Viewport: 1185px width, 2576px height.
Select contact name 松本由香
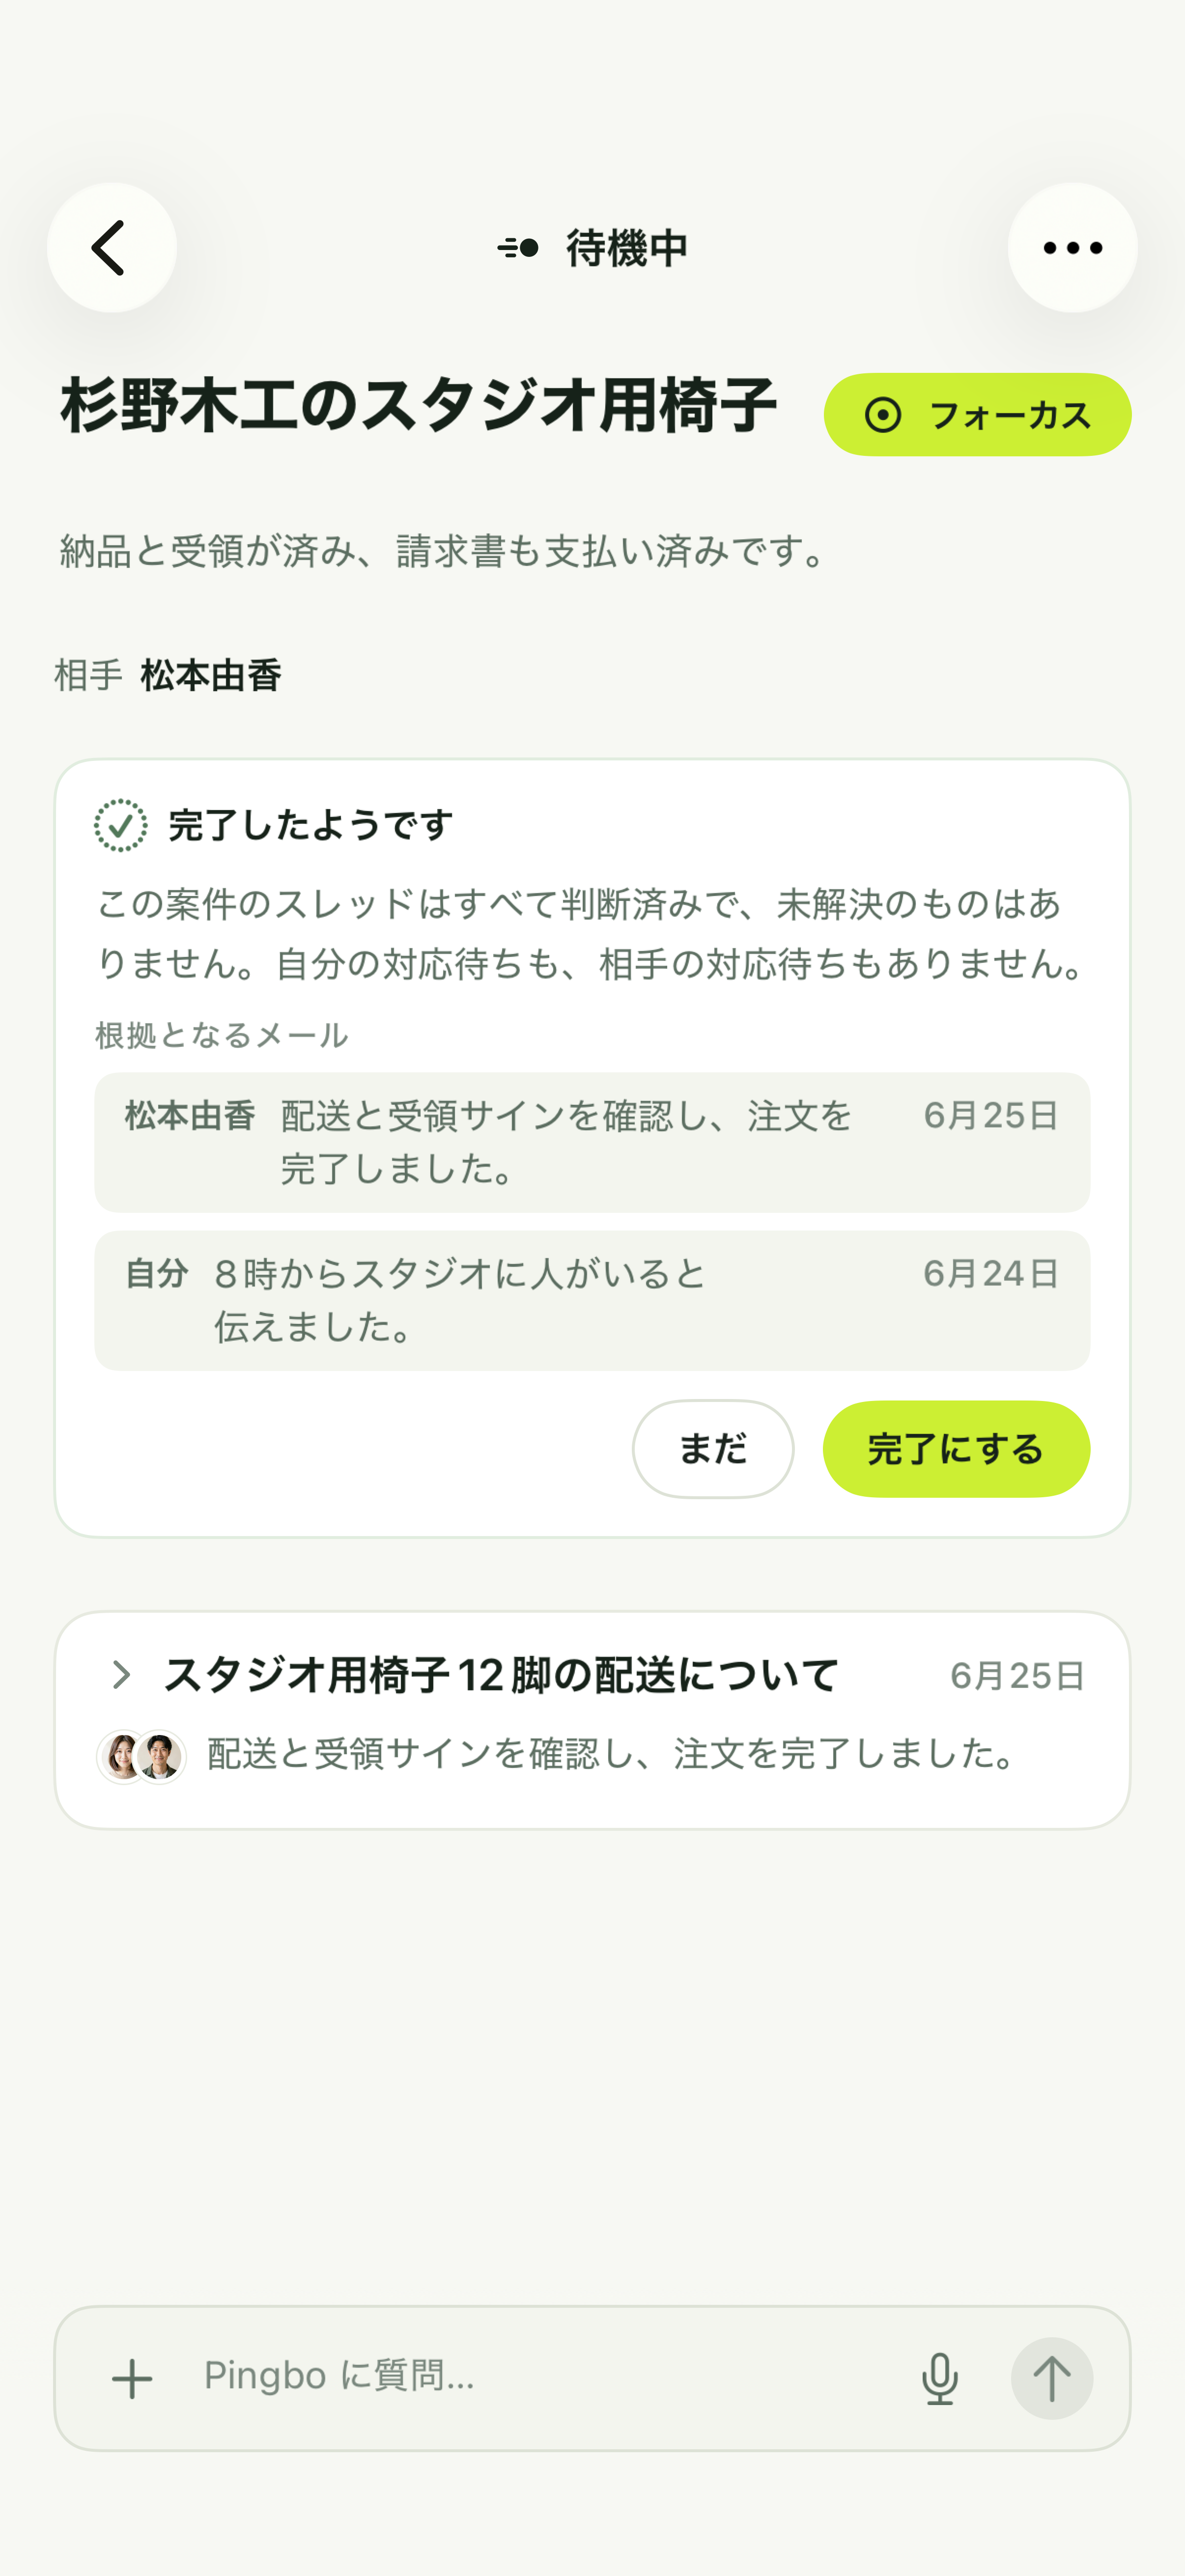point(211,676)
